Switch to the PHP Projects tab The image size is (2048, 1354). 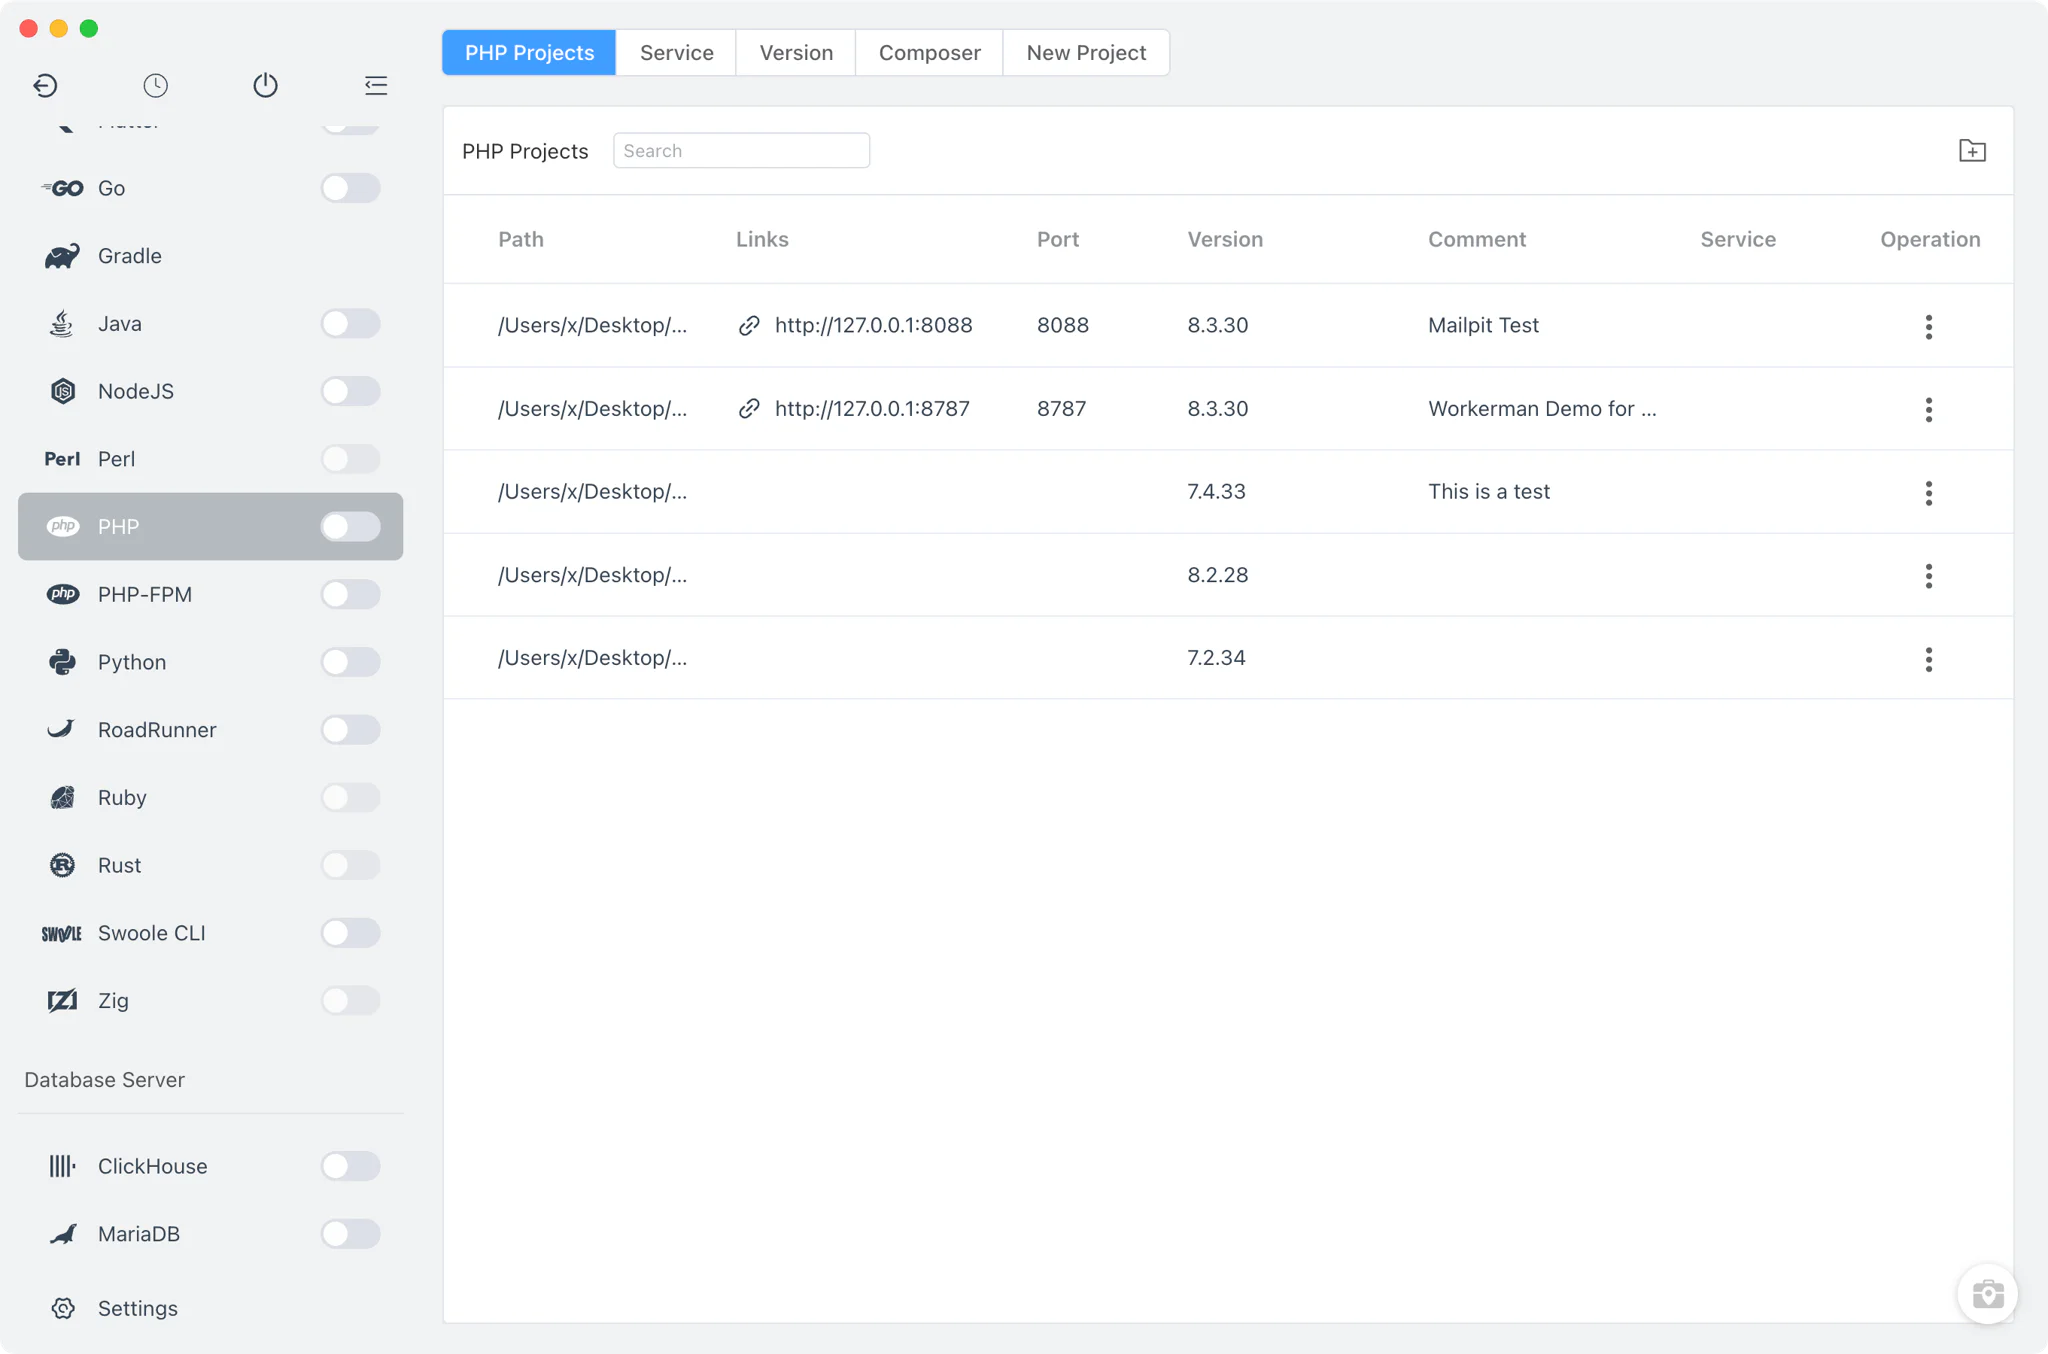(529, 53)
